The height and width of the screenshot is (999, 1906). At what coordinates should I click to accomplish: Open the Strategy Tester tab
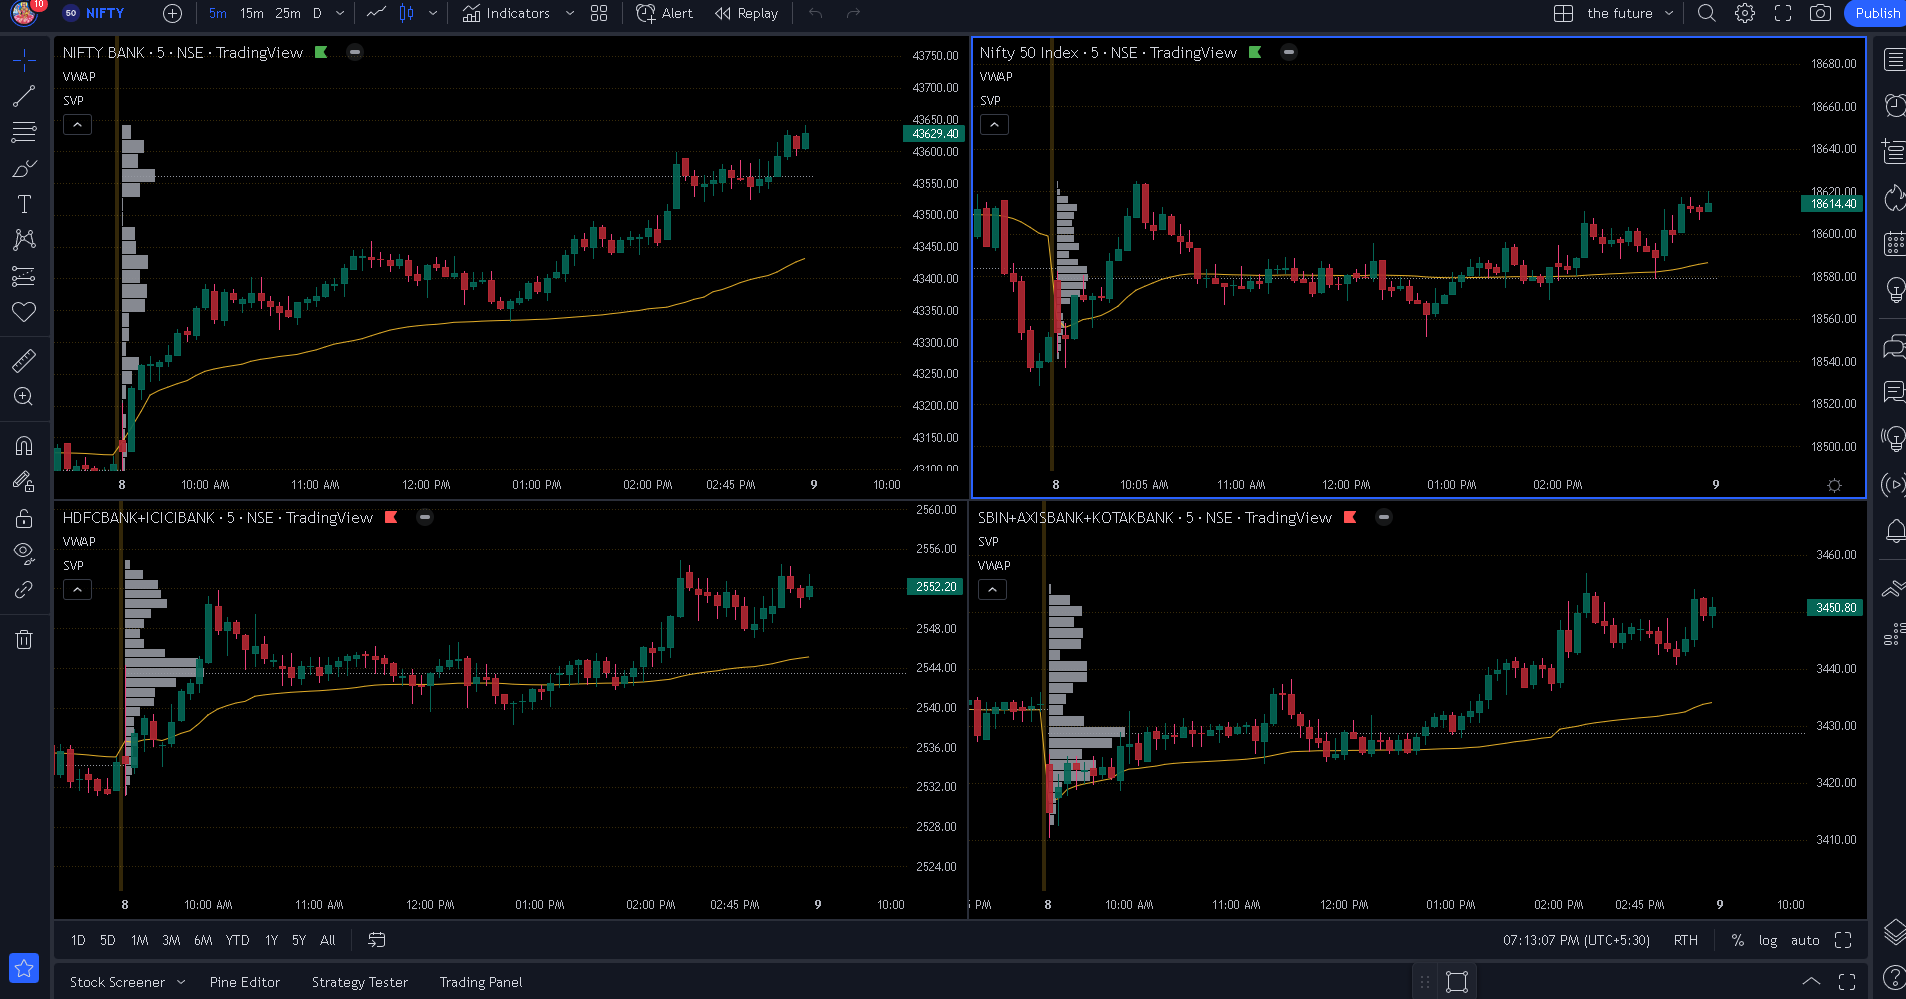[x=360, y=982]
